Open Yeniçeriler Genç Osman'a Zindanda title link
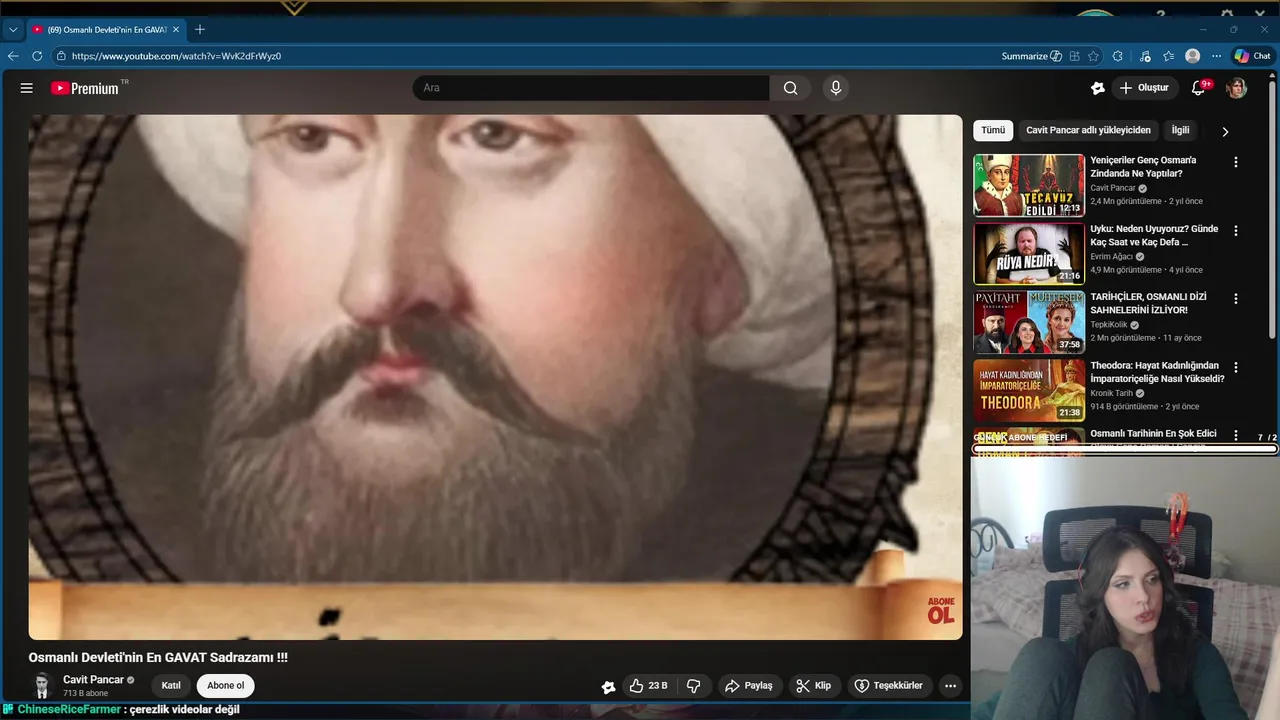1280x720 pixels. click(x=1143, y=166)
